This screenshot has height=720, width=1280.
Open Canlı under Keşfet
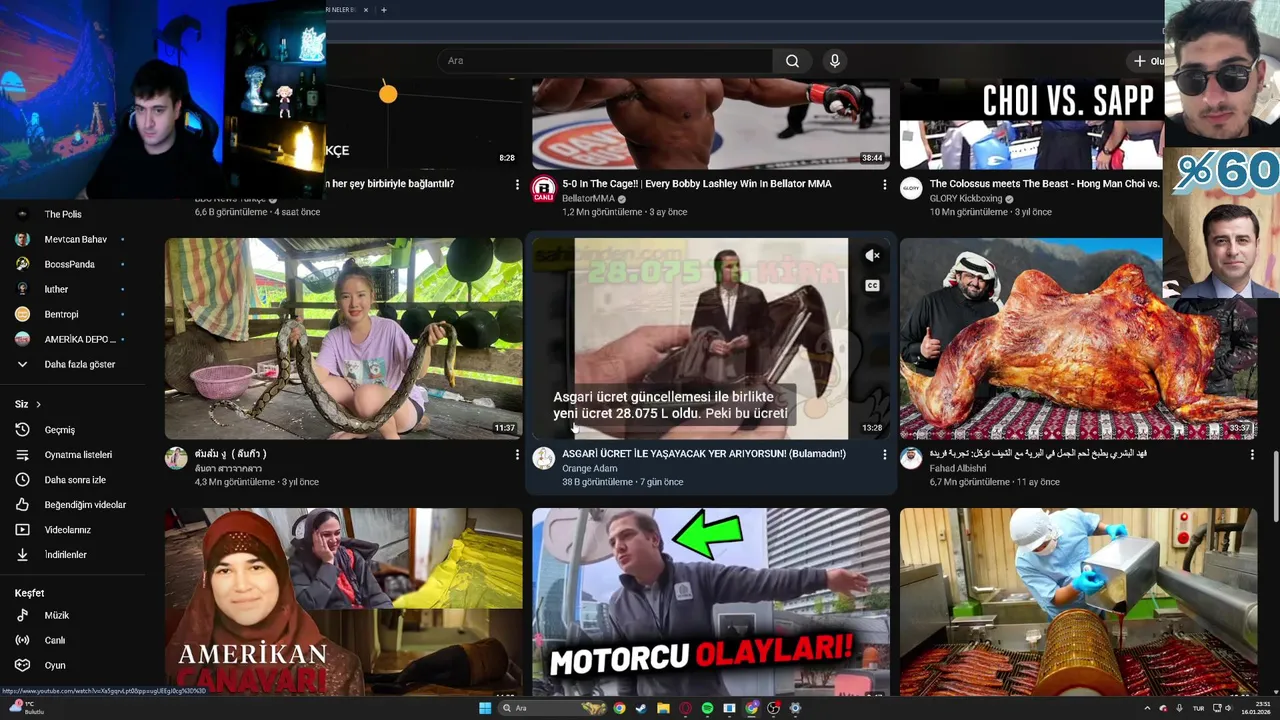tap(54, 641)
